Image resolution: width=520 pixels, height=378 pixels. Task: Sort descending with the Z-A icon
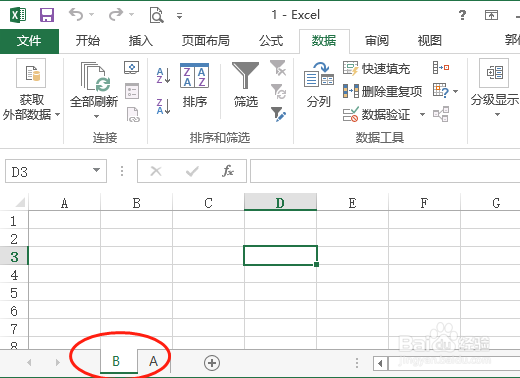click(164, 106)
